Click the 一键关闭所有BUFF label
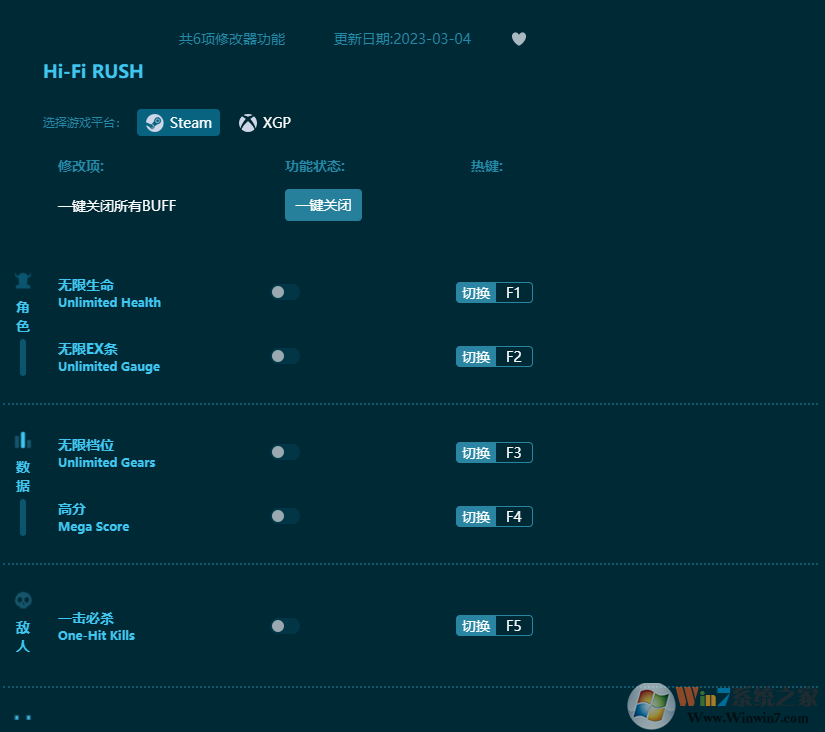The height and width of the screenshot is (732, 825). [117, 206]
